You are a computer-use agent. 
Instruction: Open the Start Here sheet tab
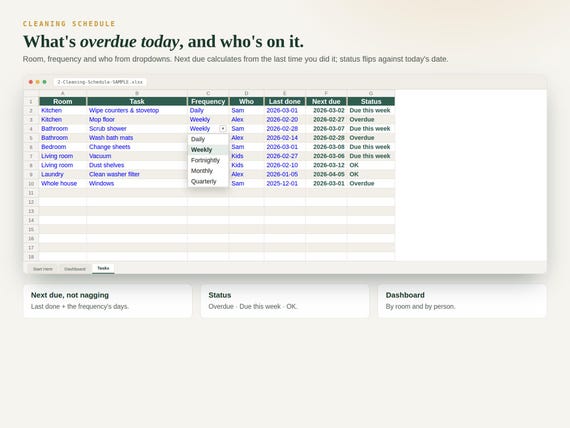43,269
